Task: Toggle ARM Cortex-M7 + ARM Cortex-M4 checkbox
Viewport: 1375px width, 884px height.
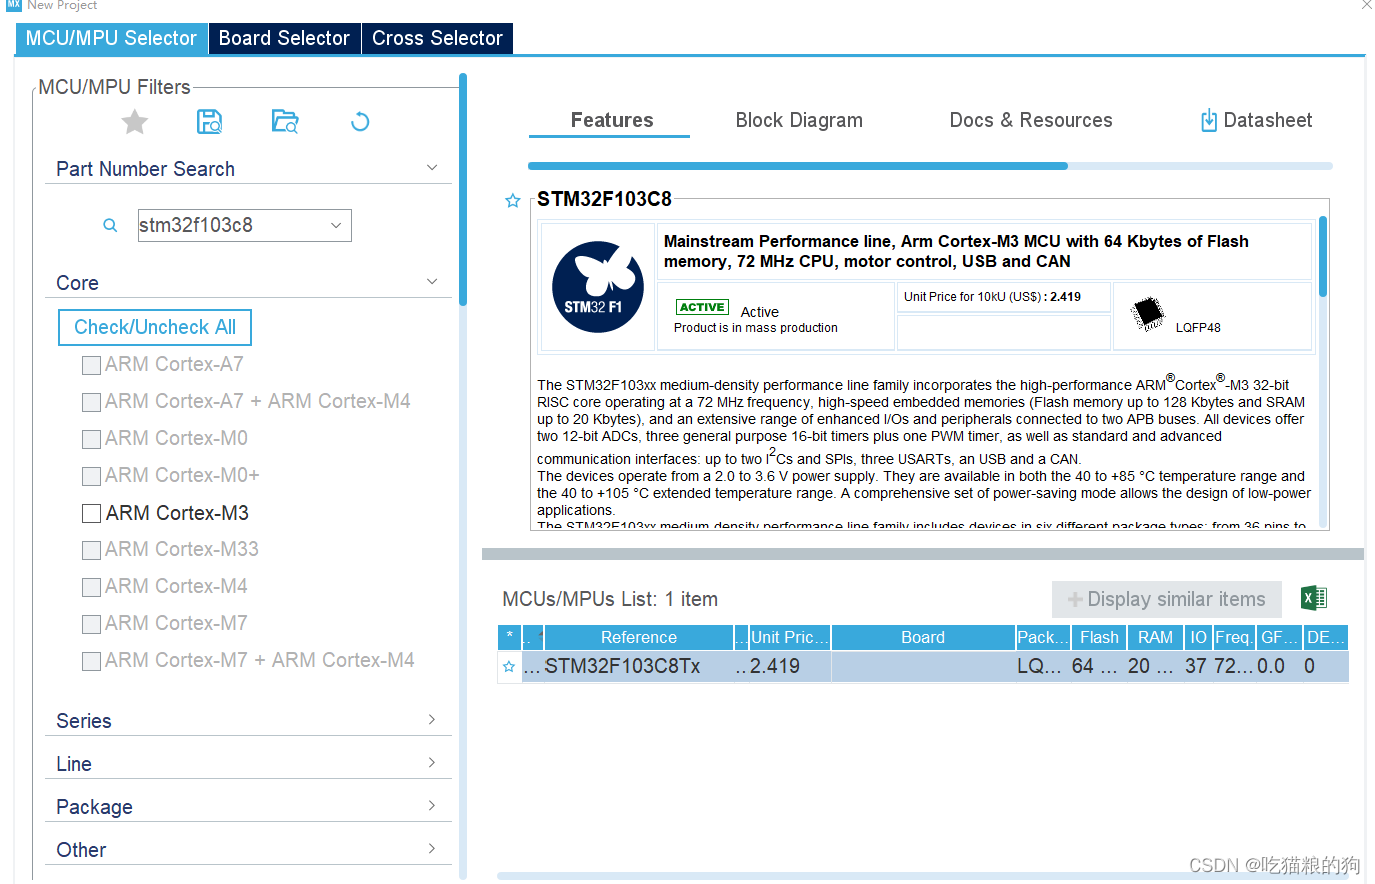Action: [x=91, y=661]
